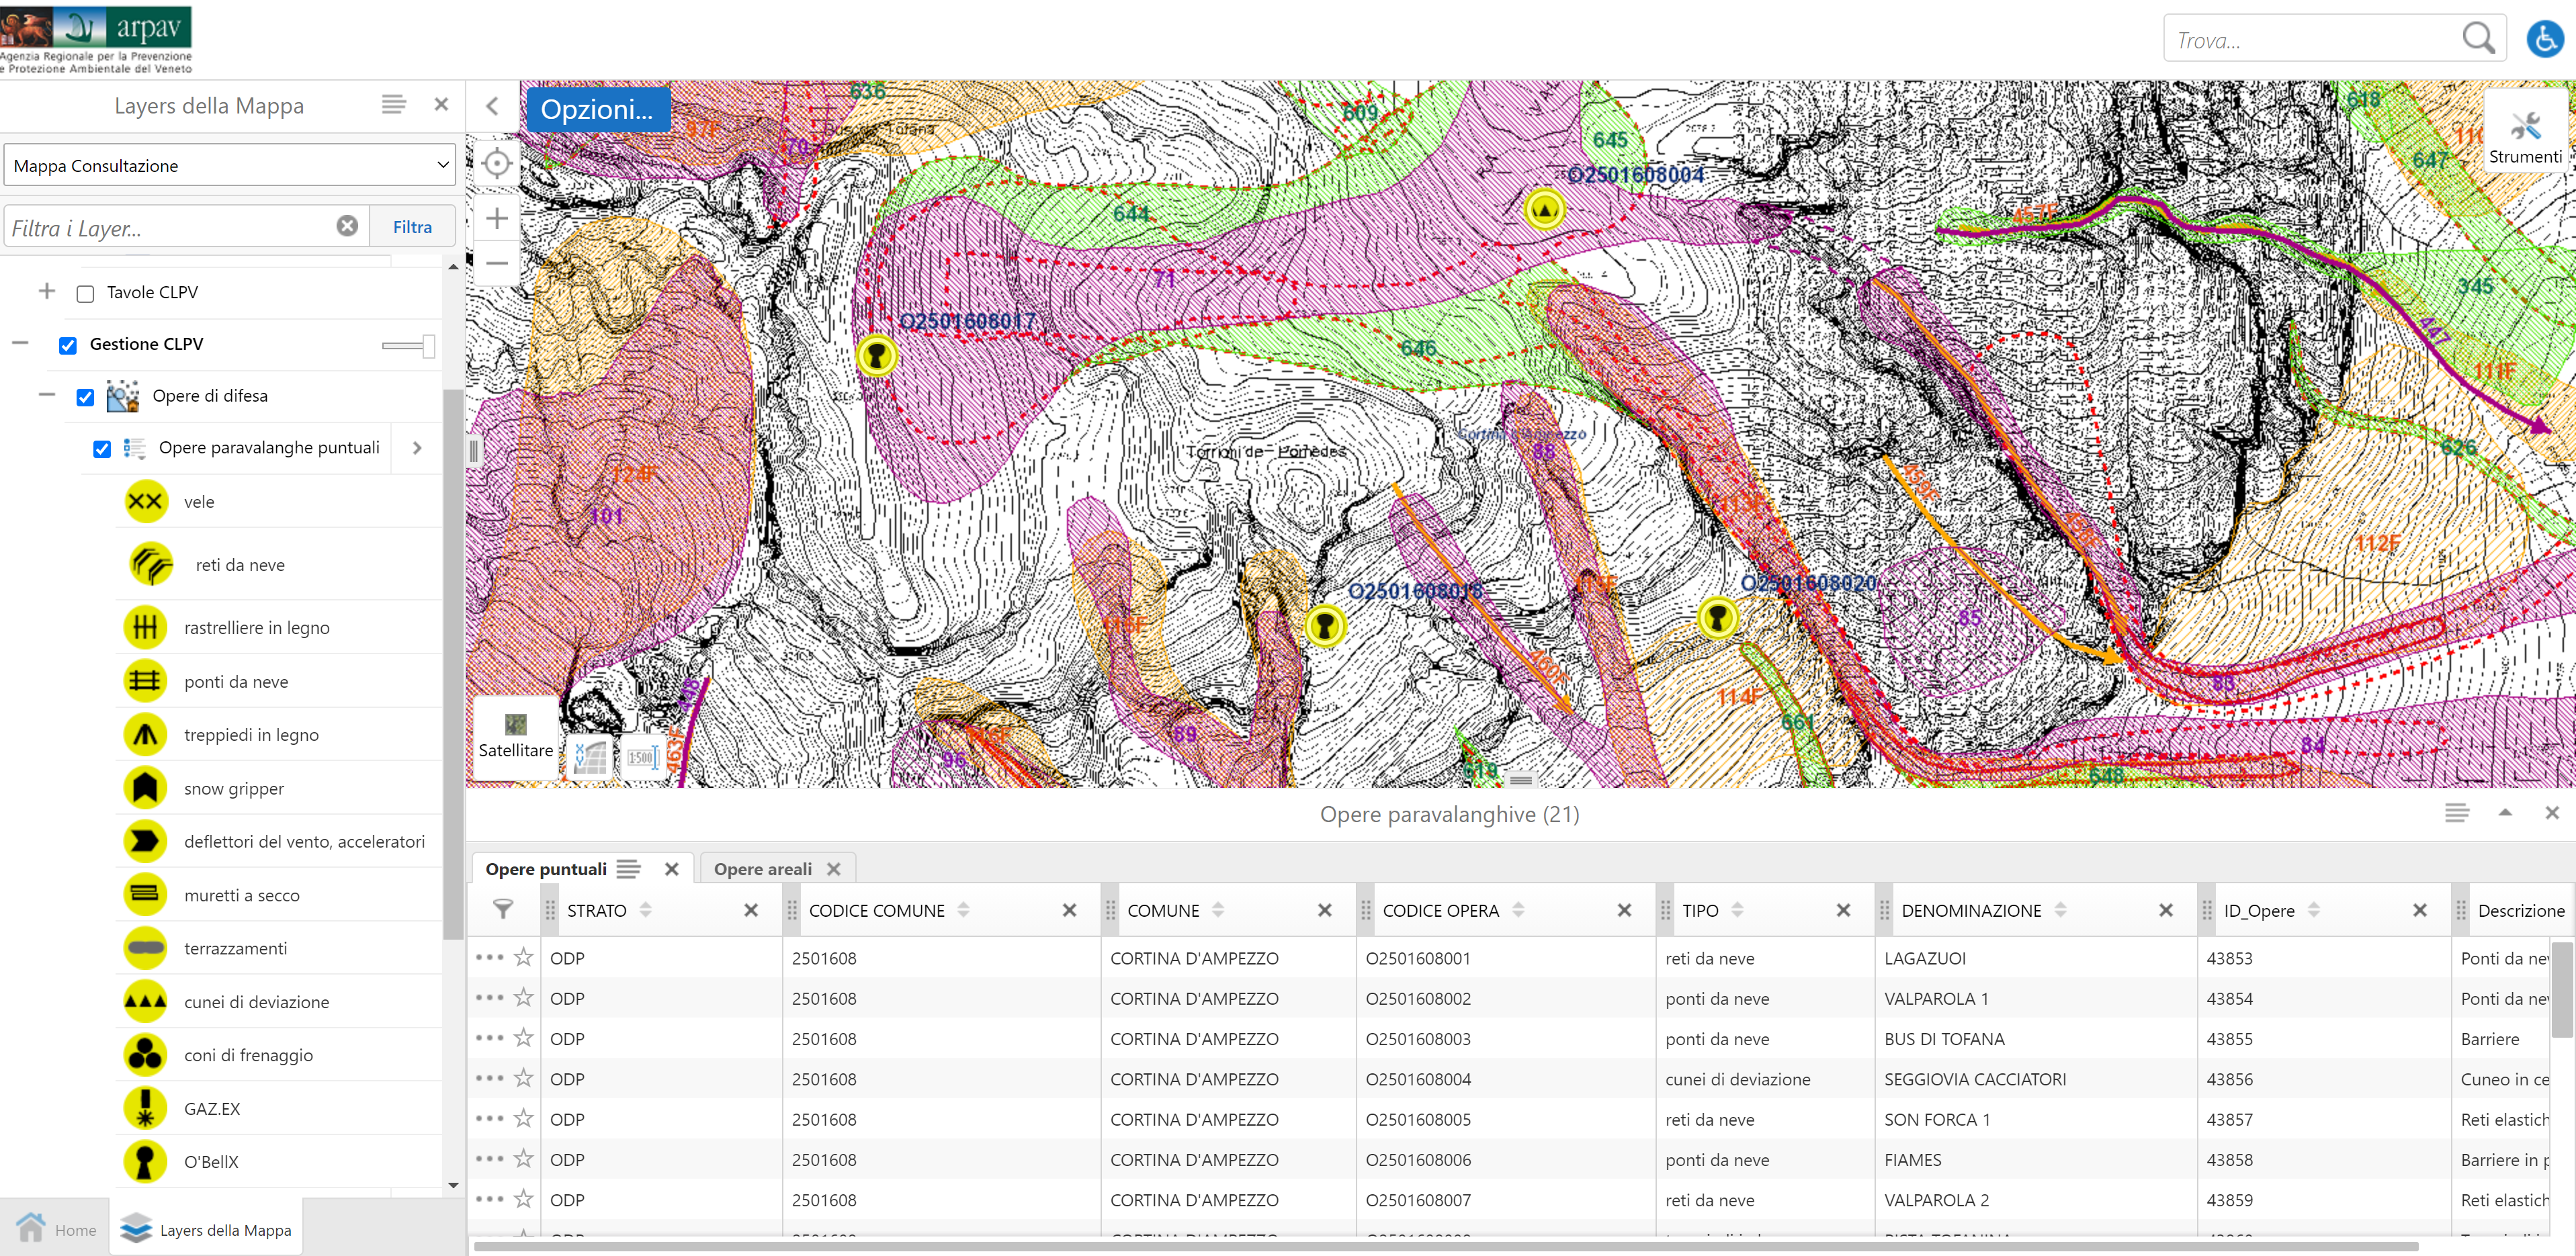Close the Opere puntuali tab

pyautogui.click(x=672, y=868)
